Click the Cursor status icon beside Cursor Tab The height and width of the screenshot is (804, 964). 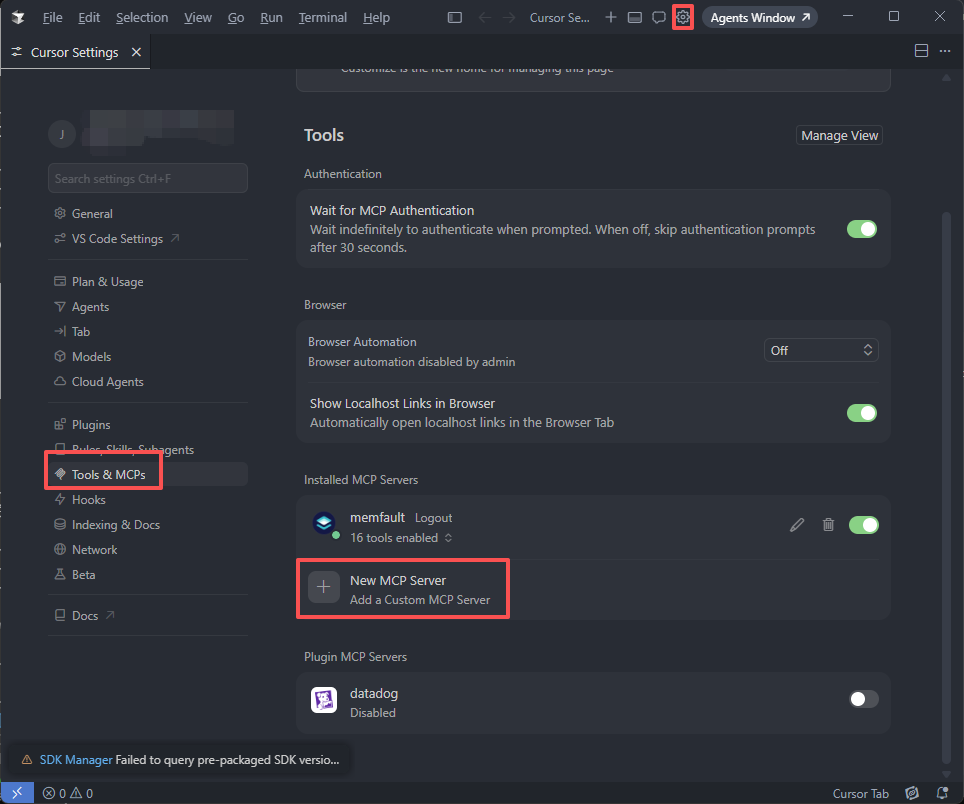[912, 794]
